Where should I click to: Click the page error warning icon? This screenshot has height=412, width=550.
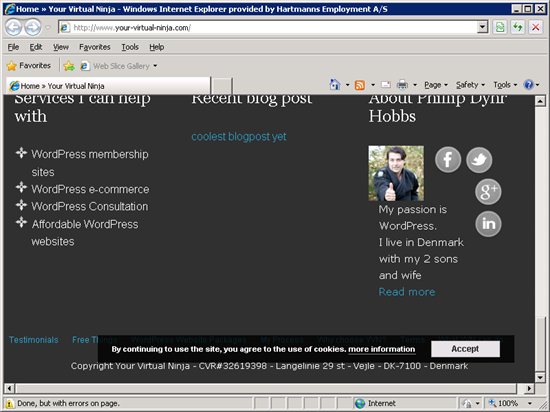pos(9,403)
